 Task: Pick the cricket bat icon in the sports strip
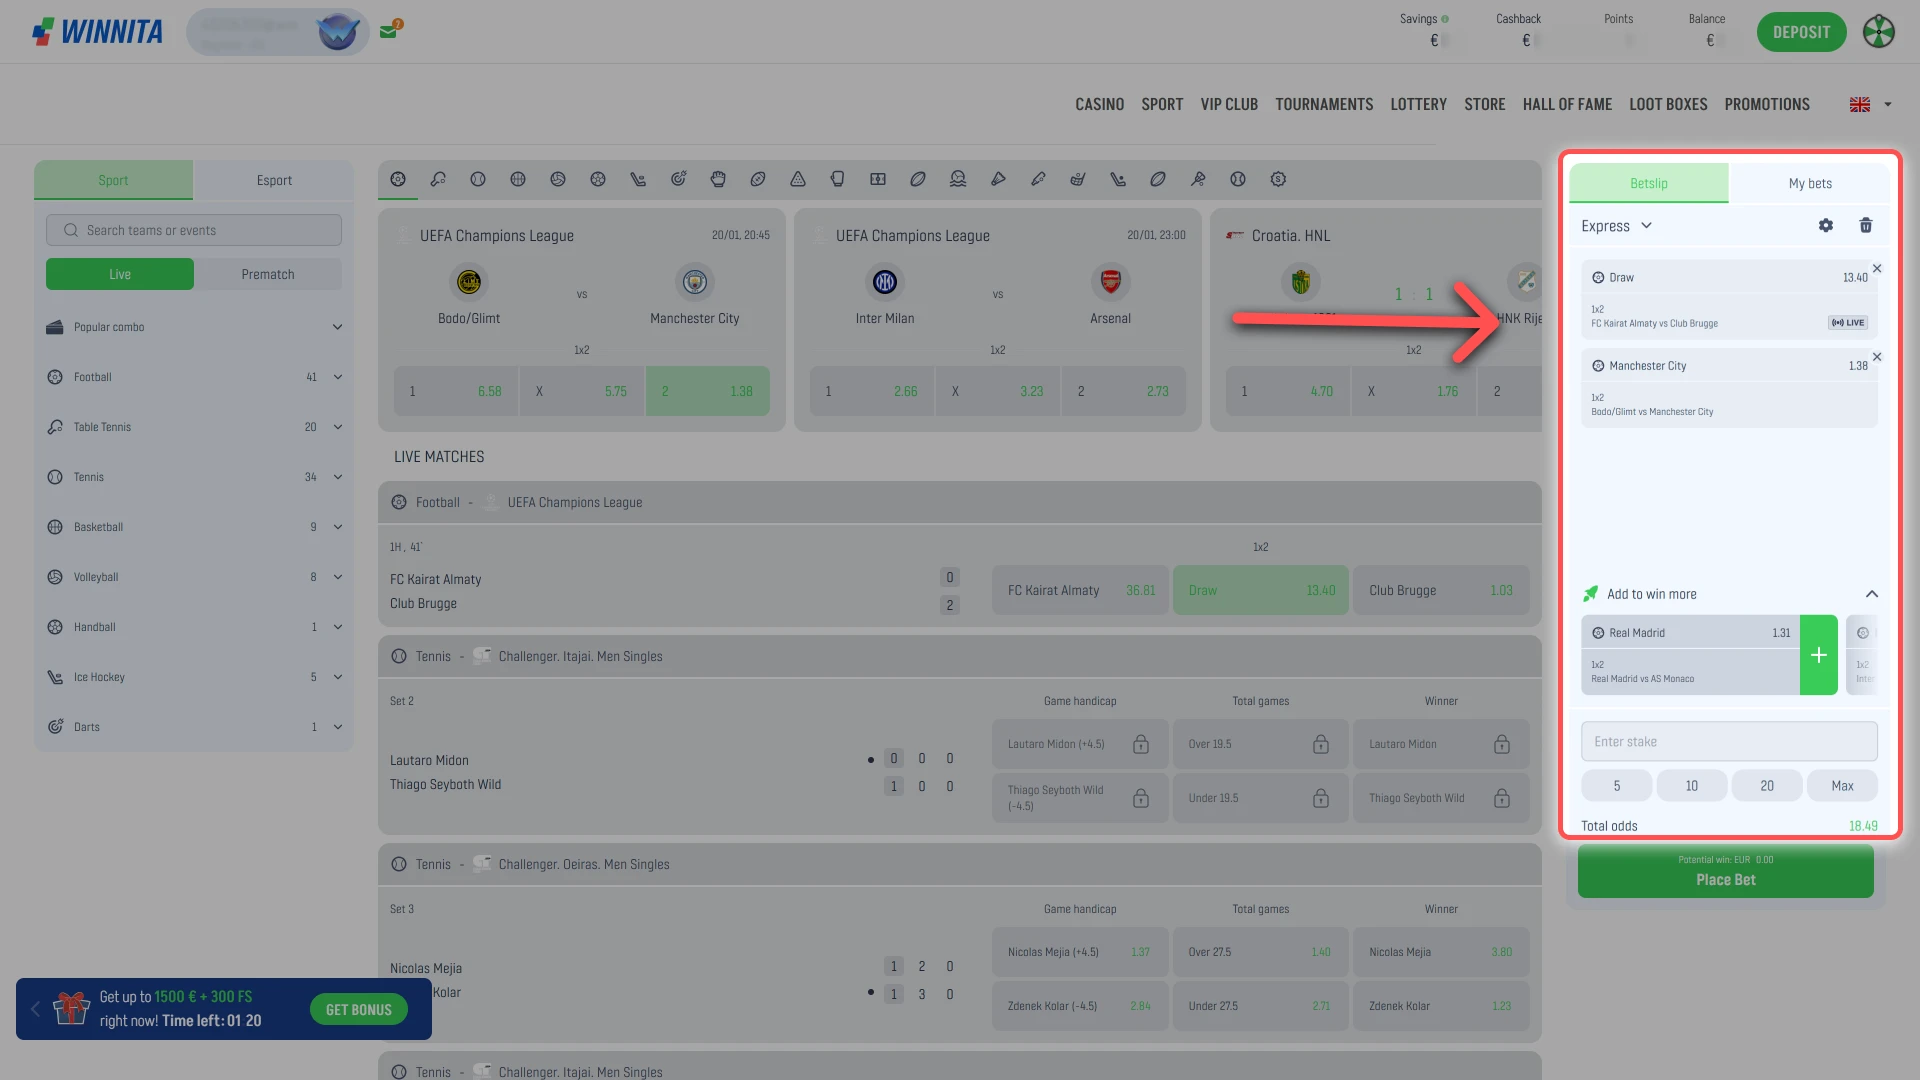1038,179
